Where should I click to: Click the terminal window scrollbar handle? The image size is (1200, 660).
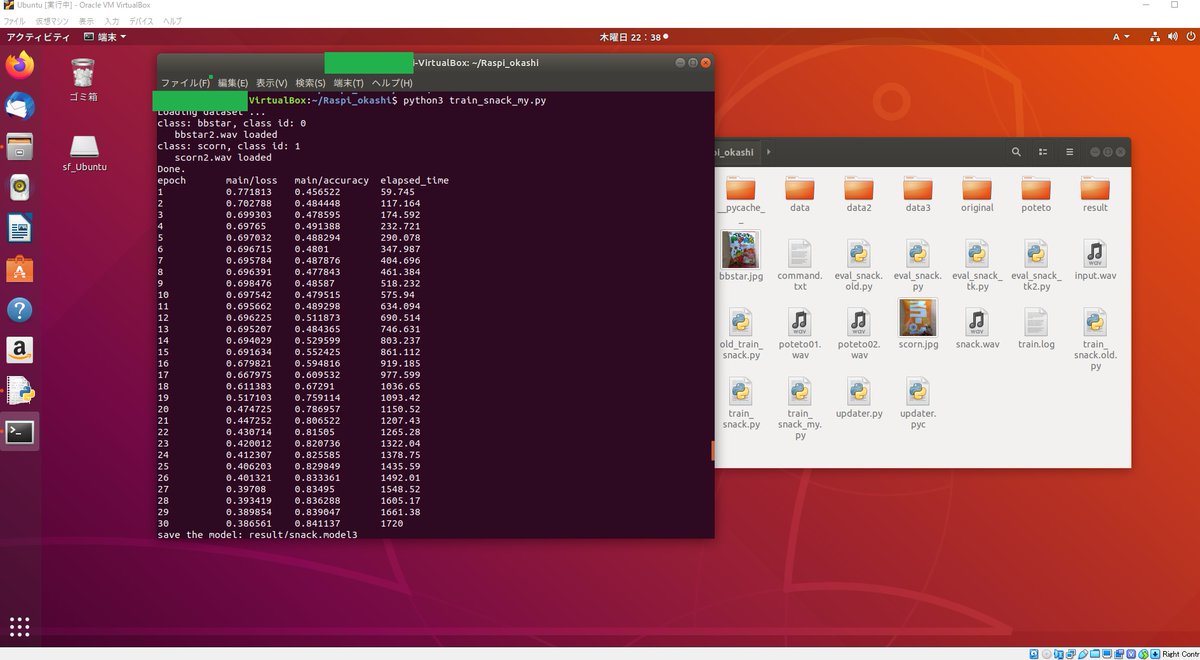(x=713, y=451)
